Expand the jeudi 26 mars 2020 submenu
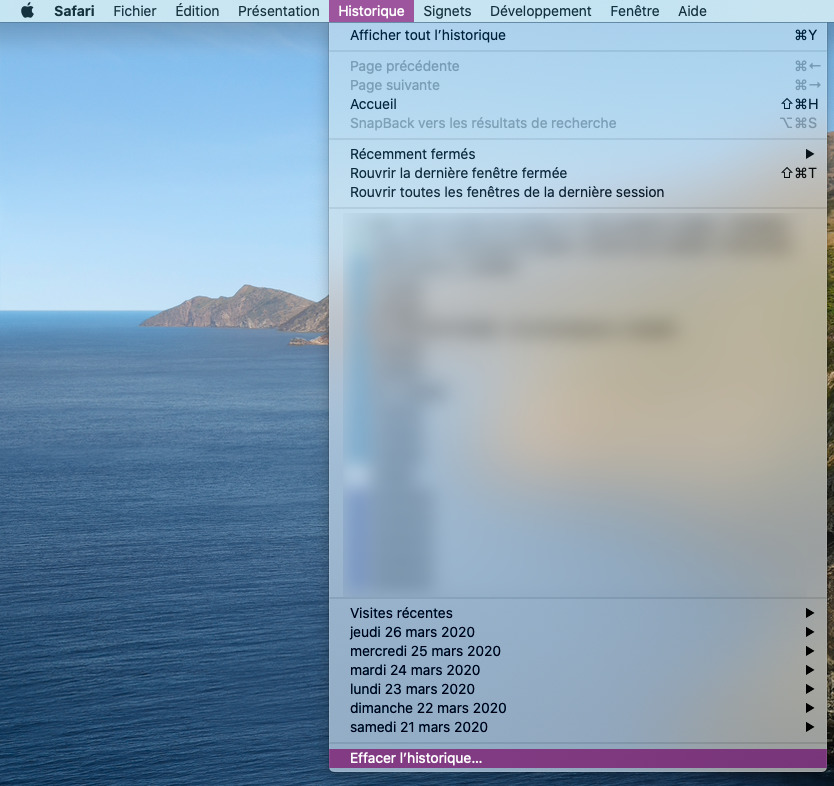834x786 pixels. (411, 632)
